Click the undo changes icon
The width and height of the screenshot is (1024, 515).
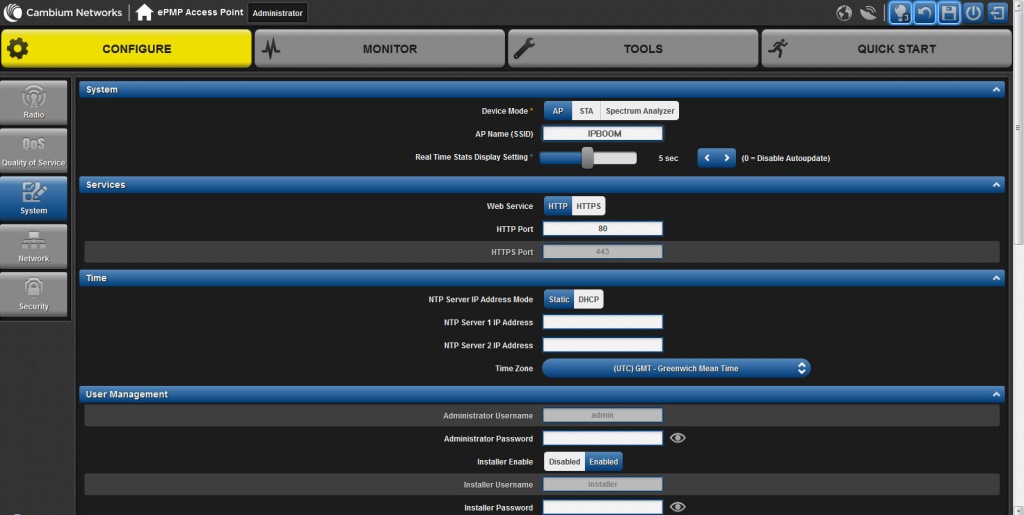(x=925, y=13)
